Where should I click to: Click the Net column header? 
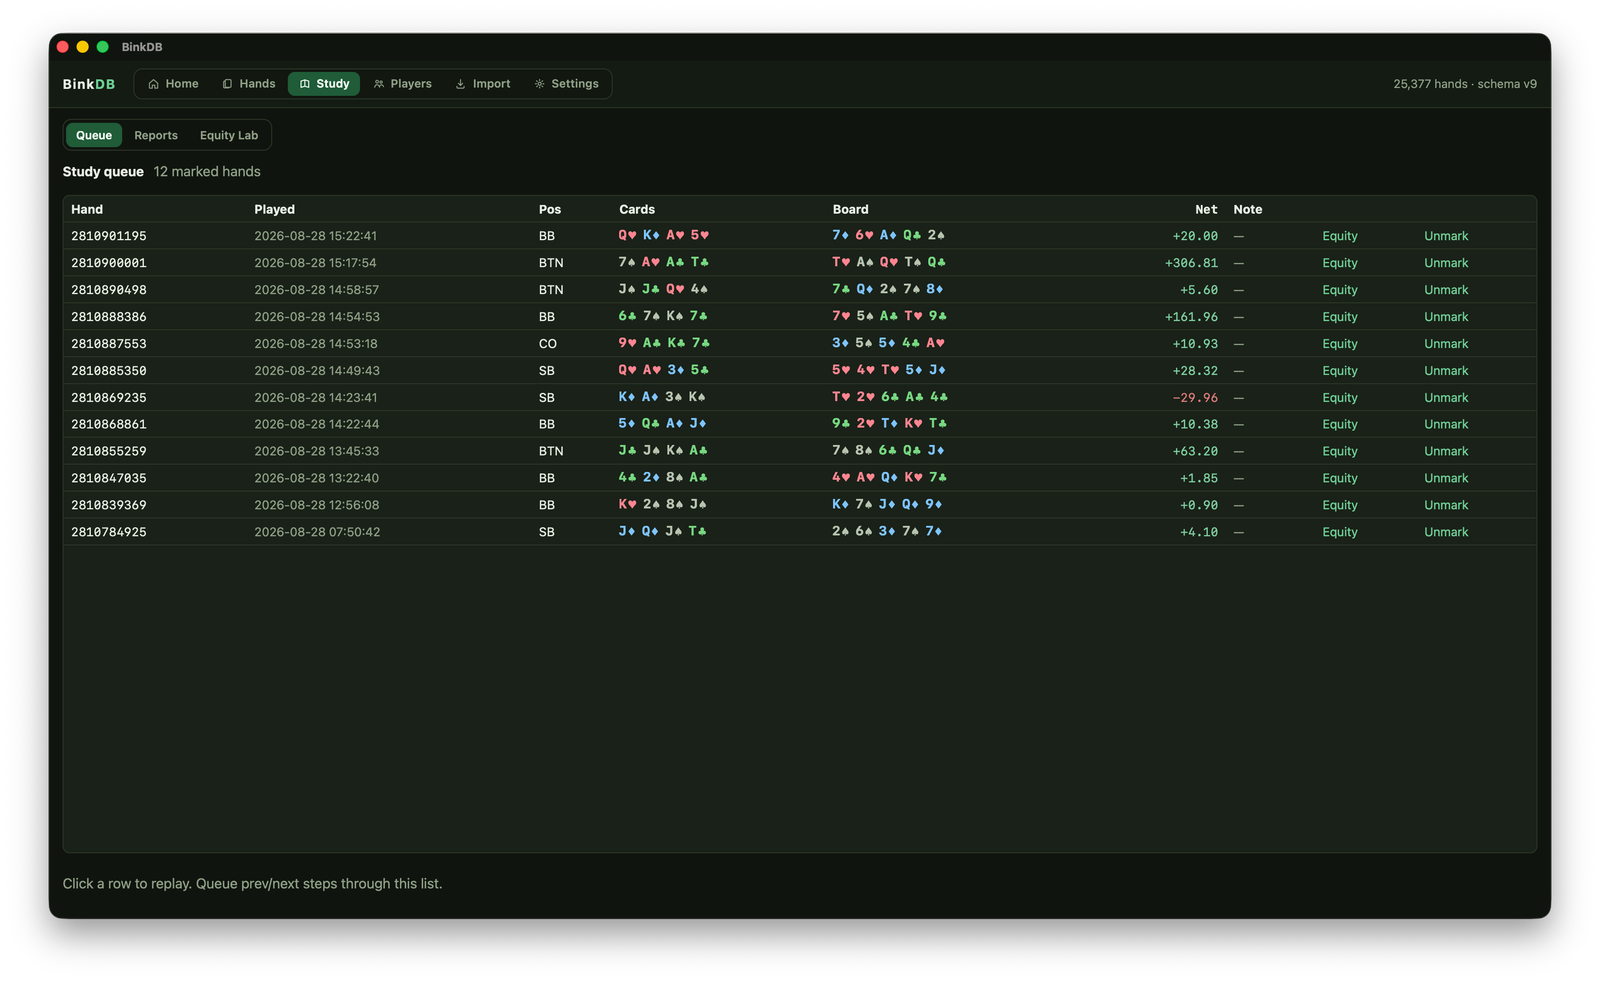click(1206, 209)
